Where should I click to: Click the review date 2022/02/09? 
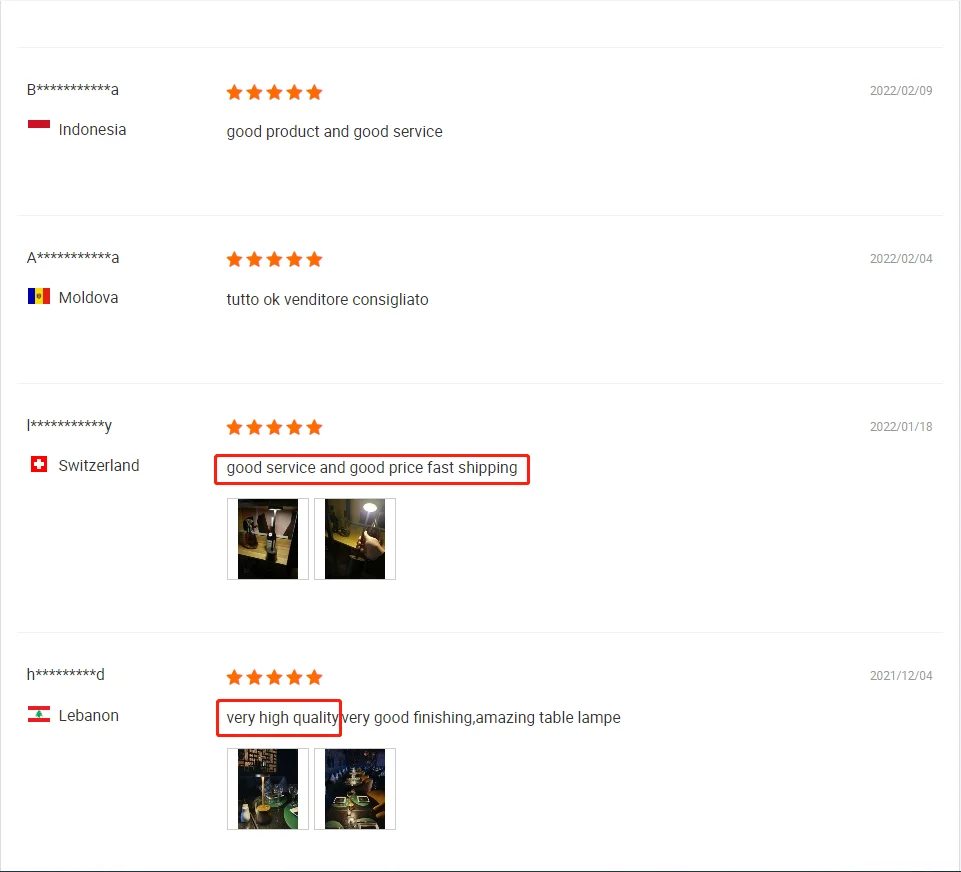pyautogui.click(x=901, y=91)
